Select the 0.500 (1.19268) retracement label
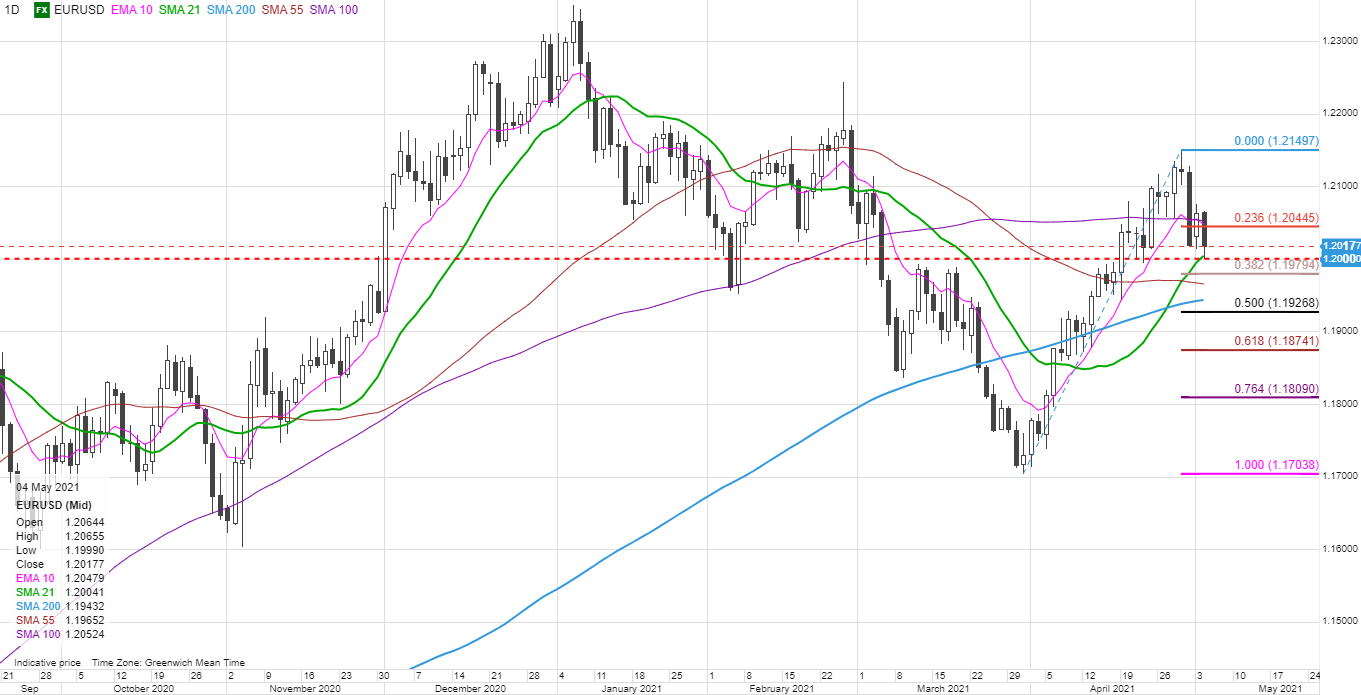 click(1274, 302)
